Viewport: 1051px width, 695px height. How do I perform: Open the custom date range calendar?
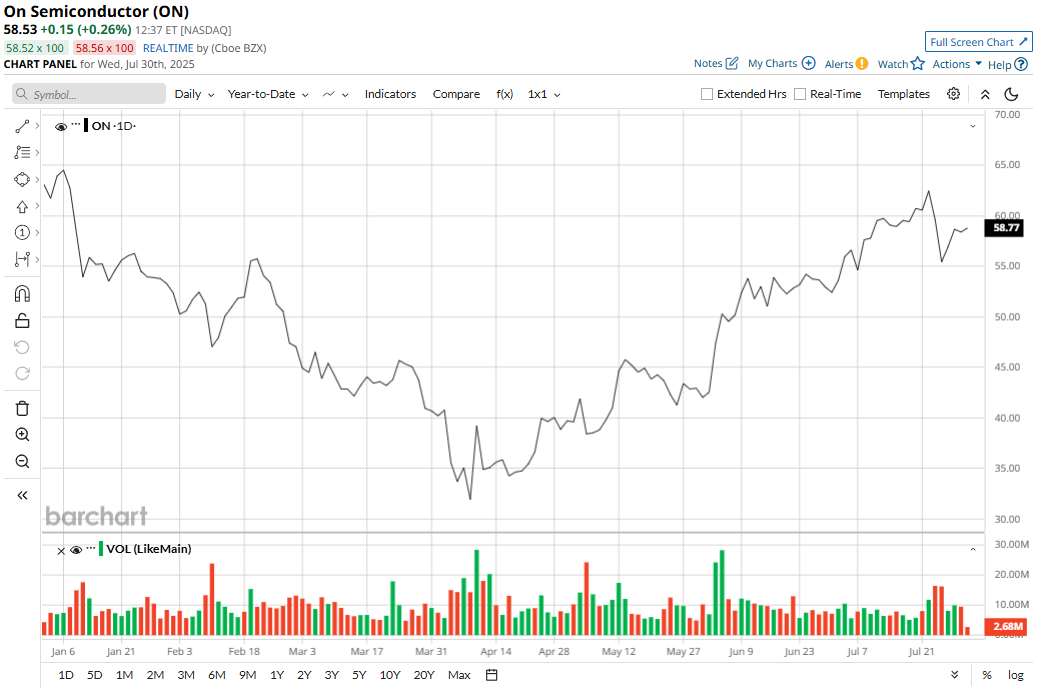[491, 675]
